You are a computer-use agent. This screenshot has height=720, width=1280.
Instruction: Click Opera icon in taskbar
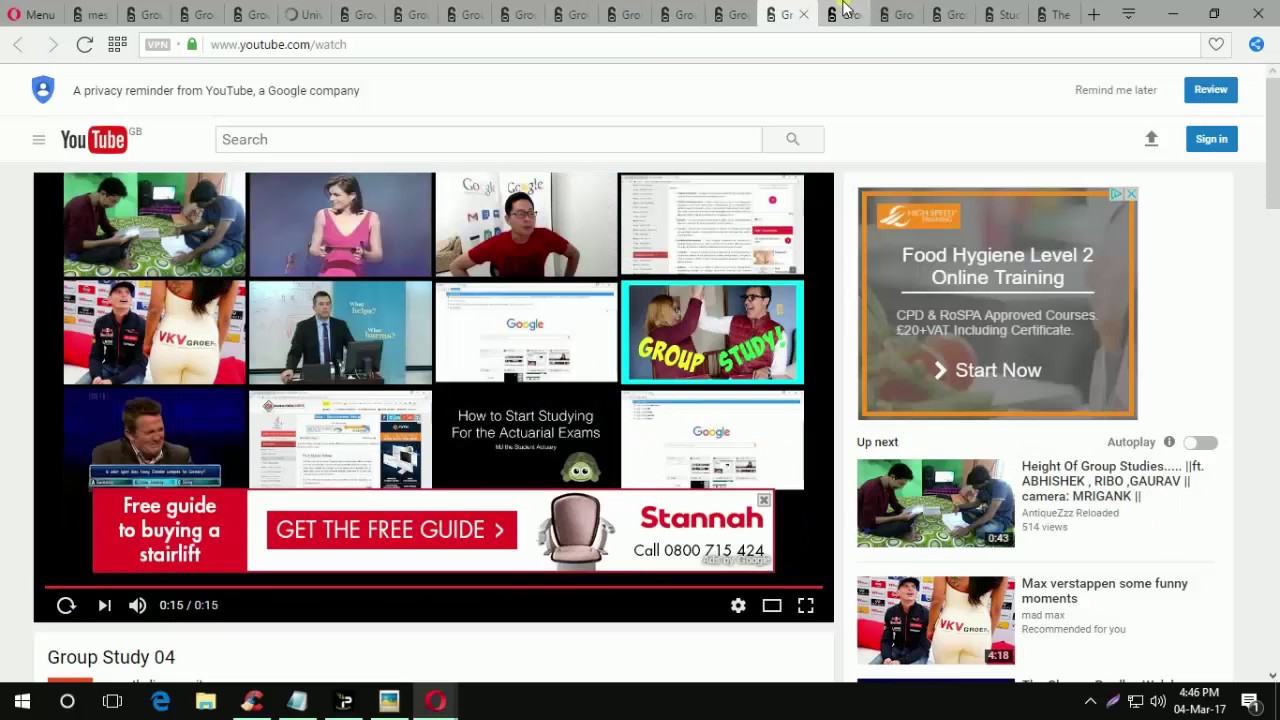click(435, 701)
